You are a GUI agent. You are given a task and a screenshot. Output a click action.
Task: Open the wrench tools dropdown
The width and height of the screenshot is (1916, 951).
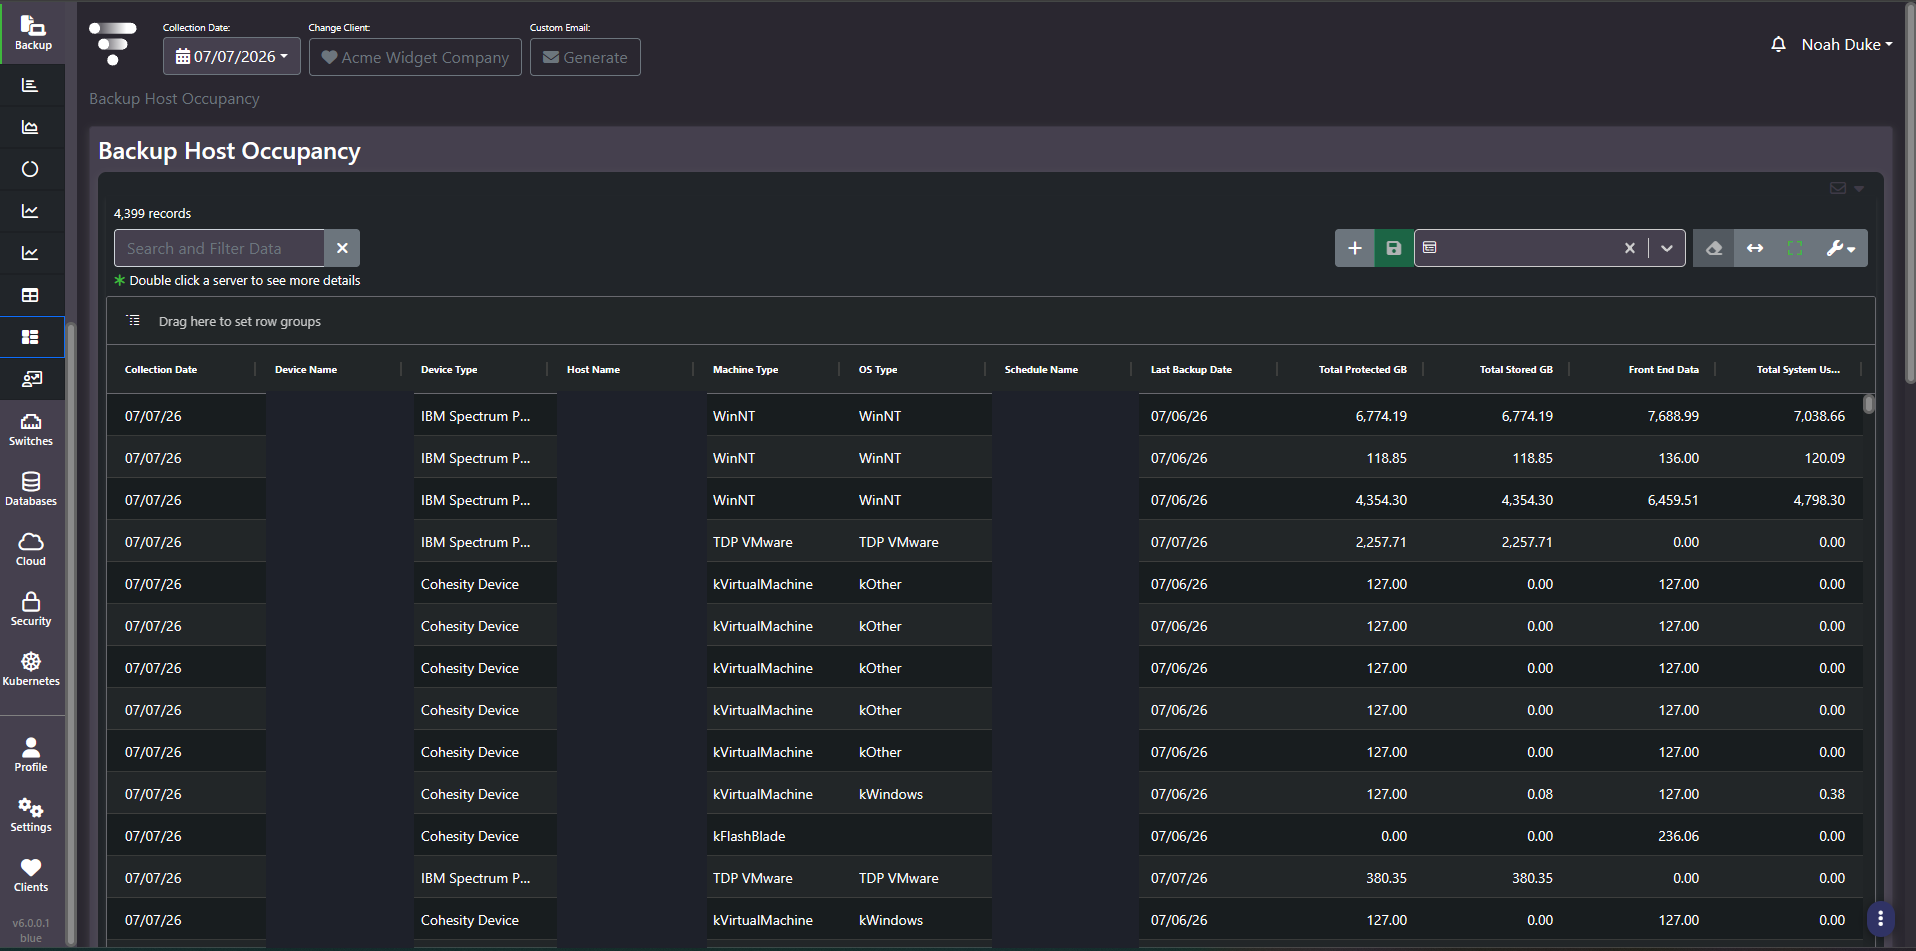click(1841, 248)
